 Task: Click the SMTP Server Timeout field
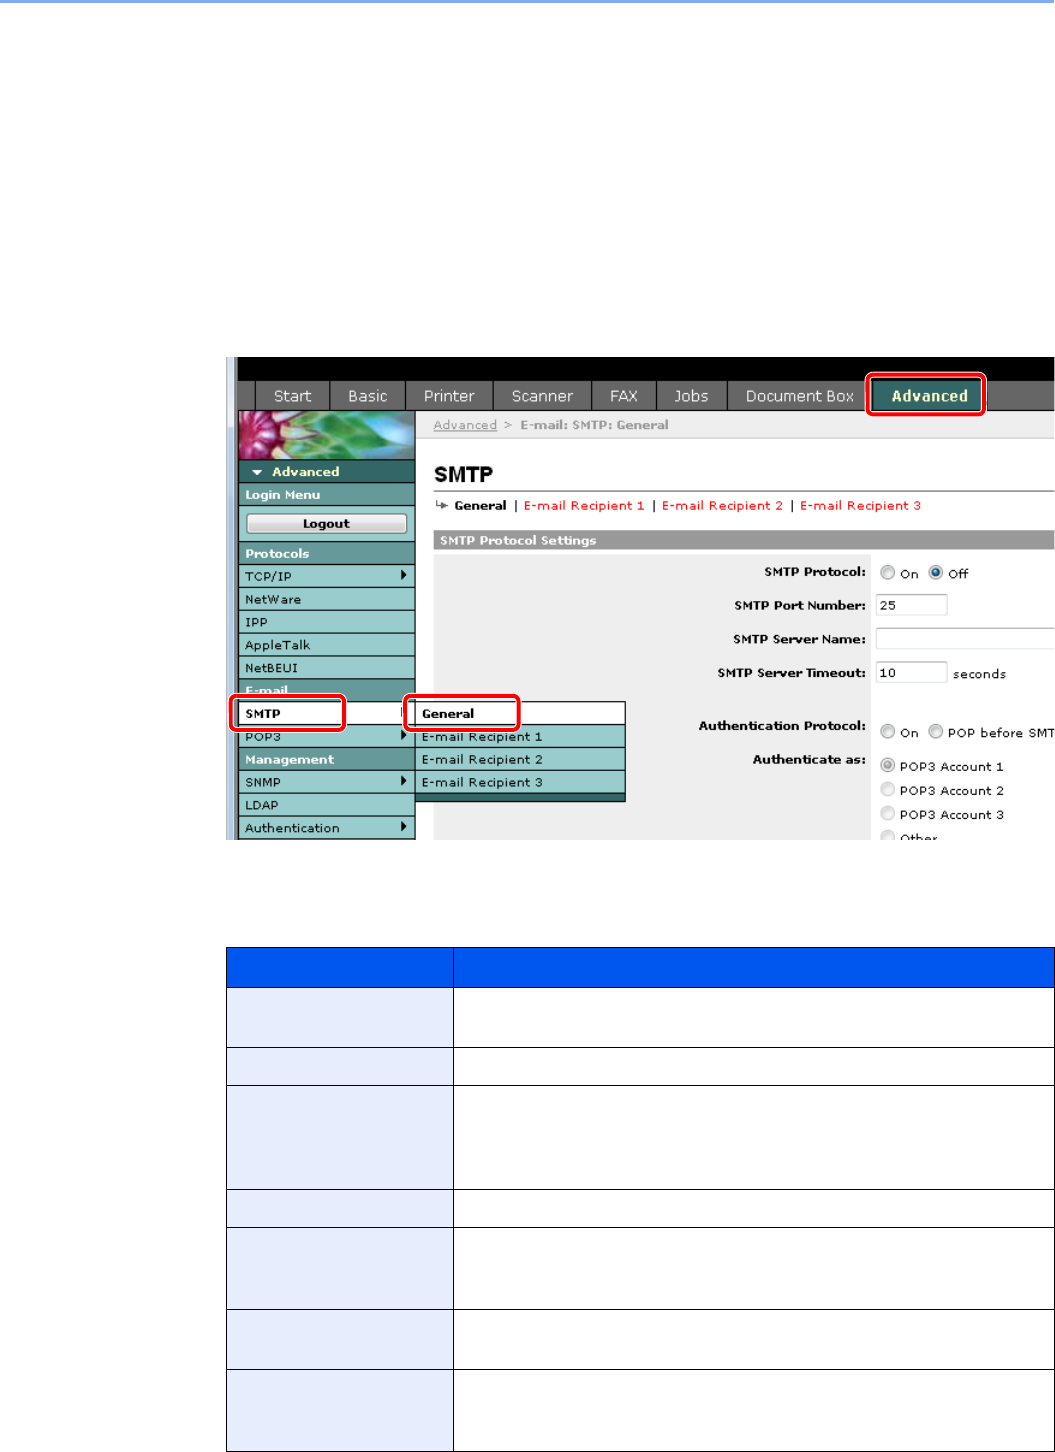point(911,673)
